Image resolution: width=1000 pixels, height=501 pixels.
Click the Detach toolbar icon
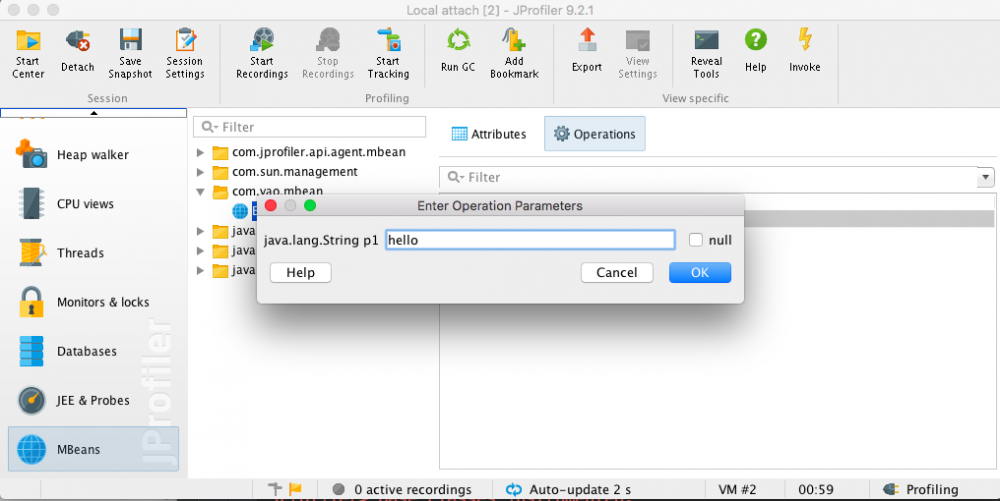coord(78,51)
